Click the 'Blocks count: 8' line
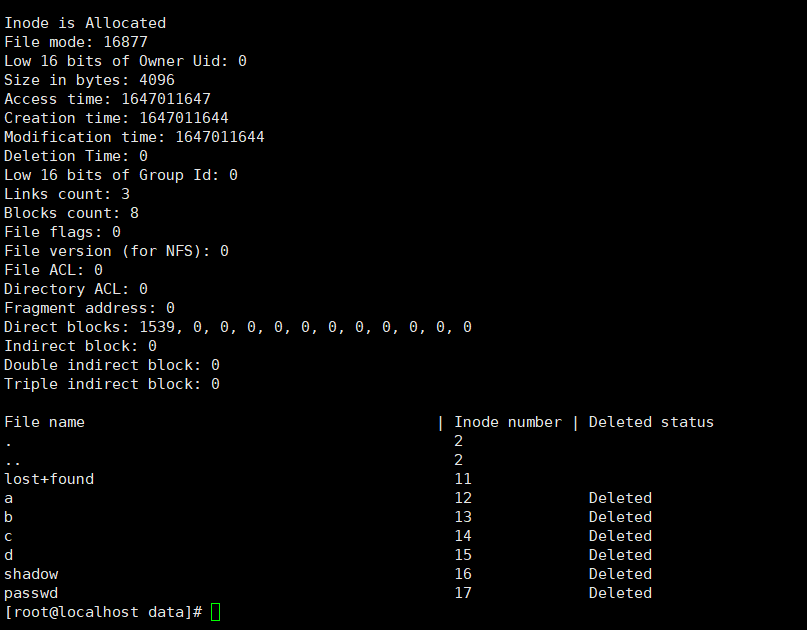This screenshot has width=807, height=630. coord(71,213)
